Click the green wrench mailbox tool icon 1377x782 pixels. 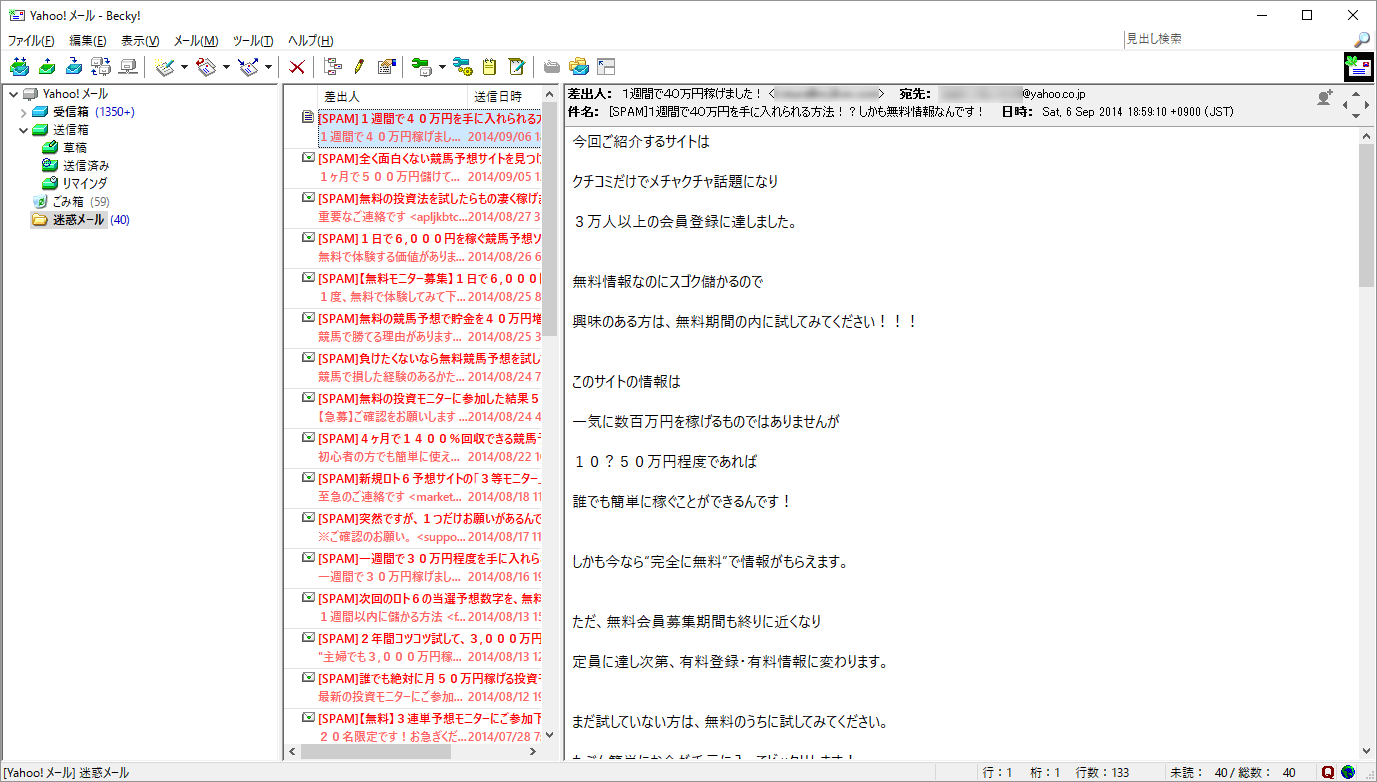tap(422, 67)
